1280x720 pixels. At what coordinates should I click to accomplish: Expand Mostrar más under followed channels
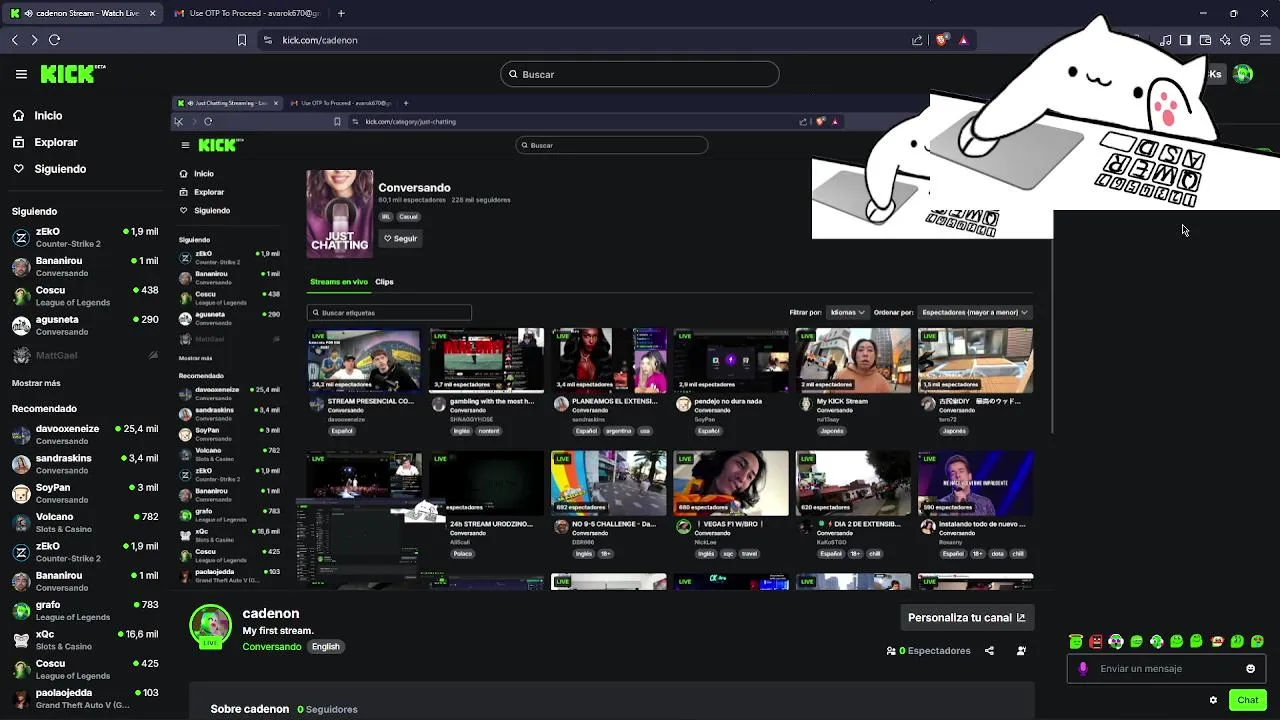point(36,383)
